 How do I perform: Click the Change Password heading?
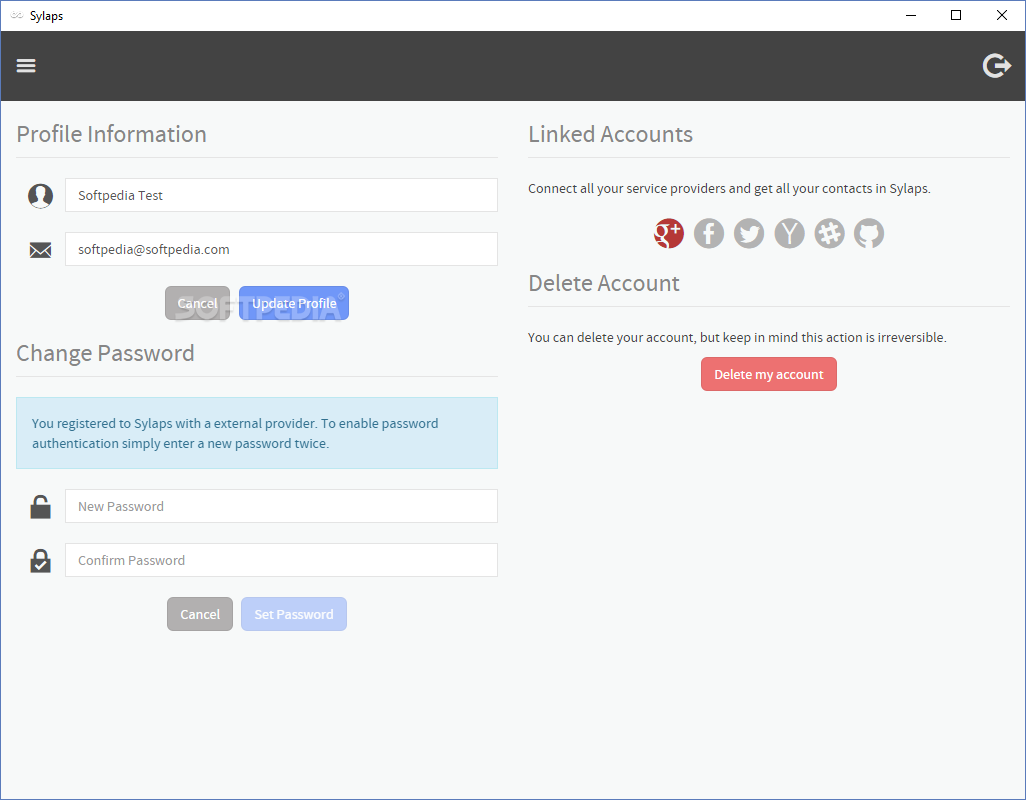pos(105,353)
